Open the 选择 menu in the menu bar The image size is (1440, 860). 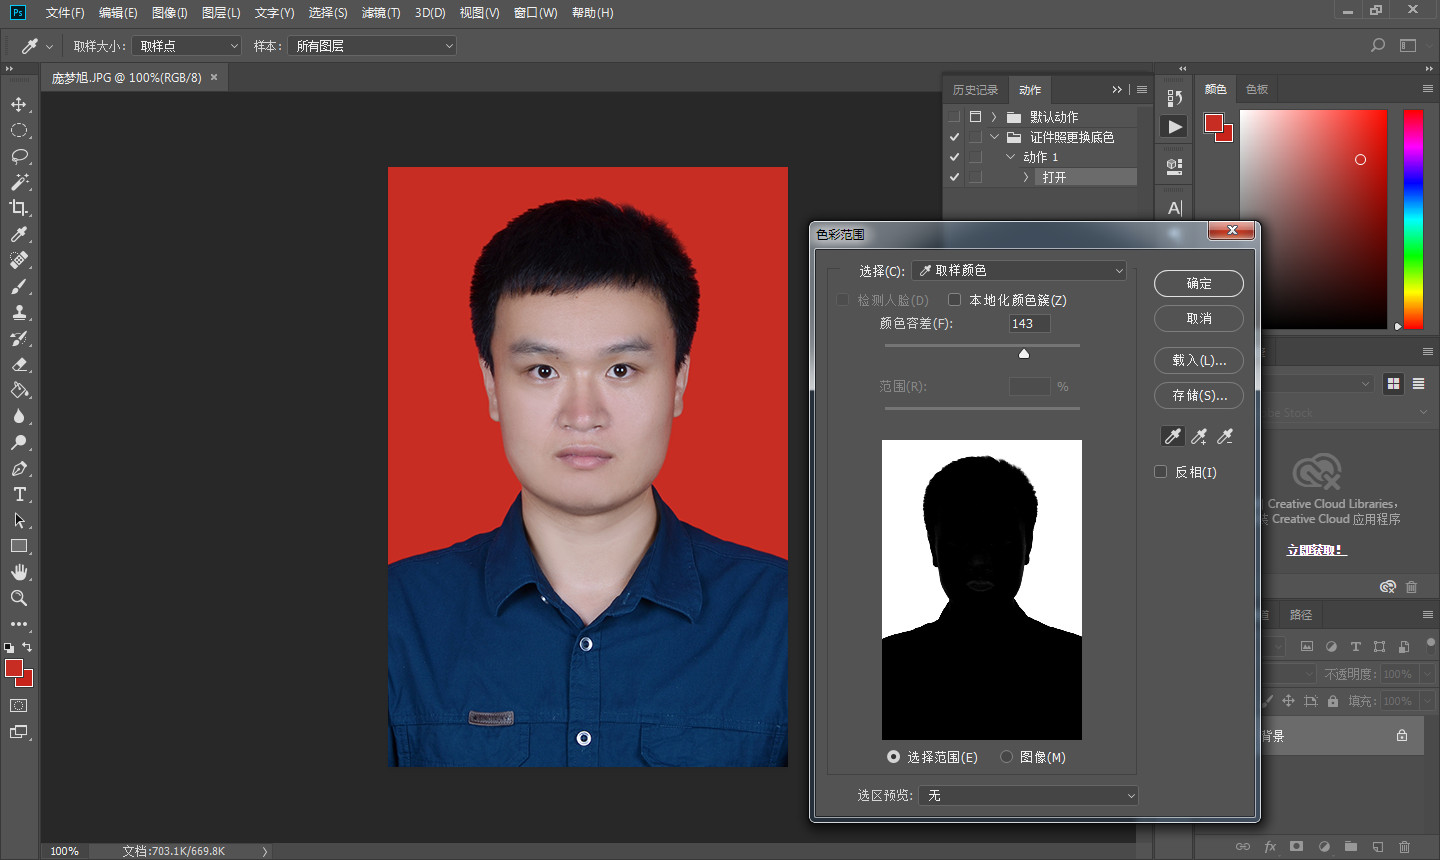click(328, 13)
